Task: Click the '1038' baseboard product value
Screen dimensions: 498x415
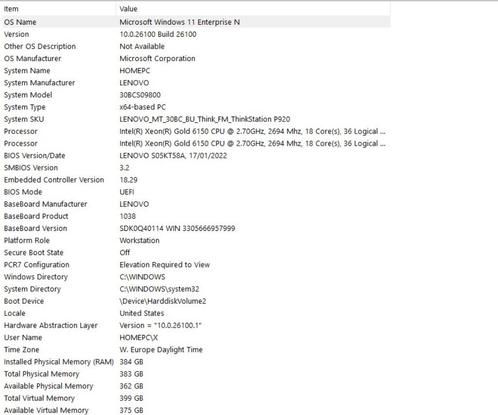Action: [x=128, y=216]
